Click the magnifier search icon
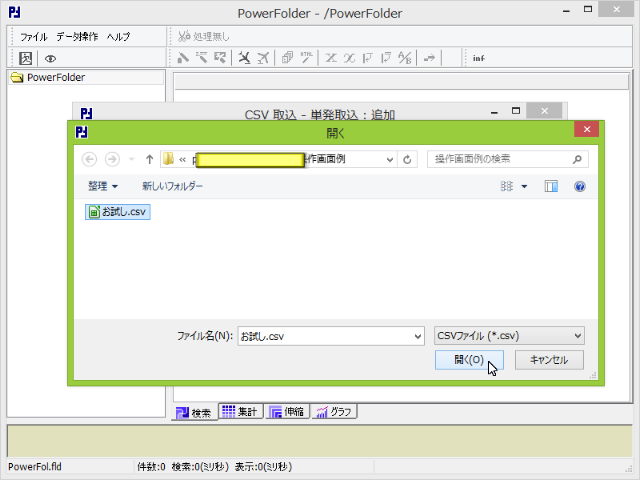This screenshot has height=480, width=640. (x=577, y=159)
